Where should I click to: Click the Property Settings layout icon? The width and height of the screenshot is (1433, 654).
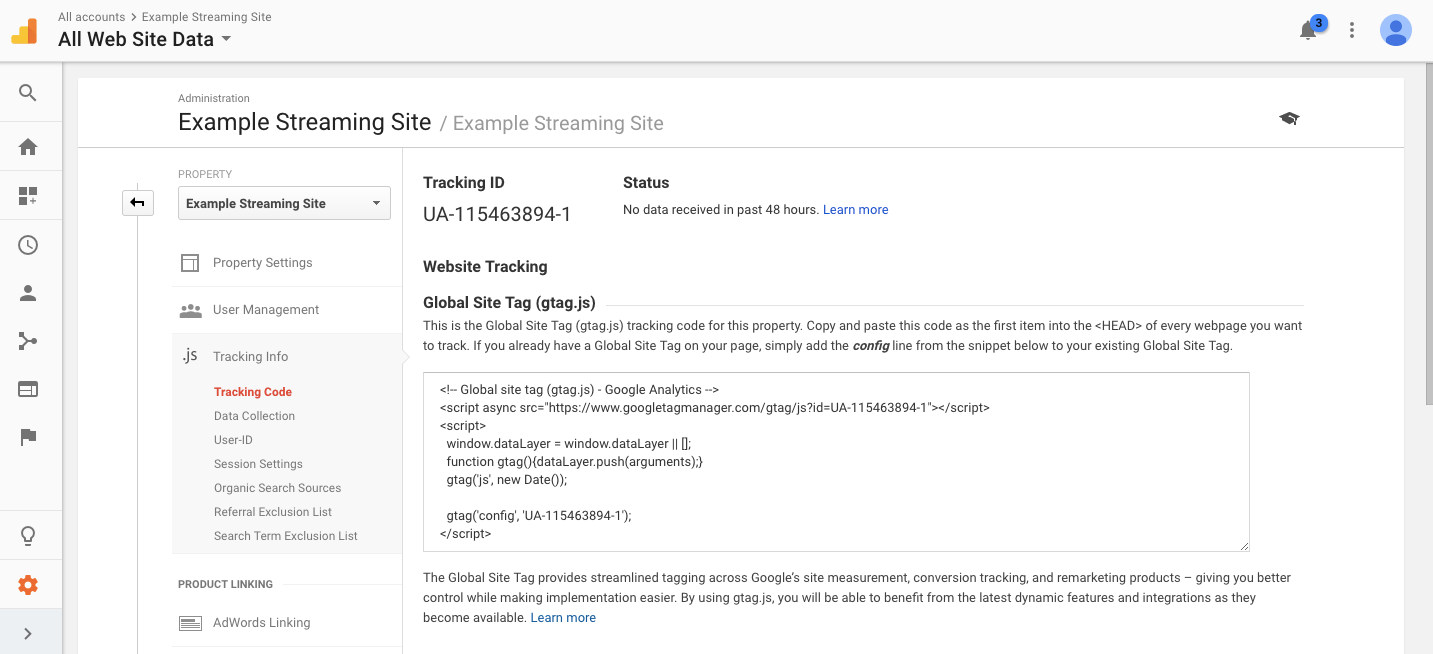(190, 263)
